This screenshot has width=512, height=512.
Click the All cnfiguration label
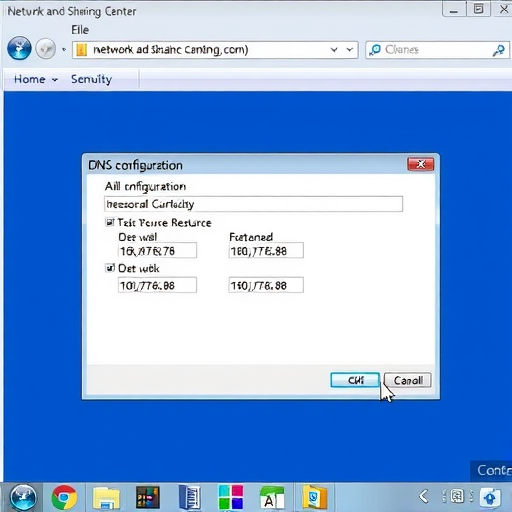[145, 187]
